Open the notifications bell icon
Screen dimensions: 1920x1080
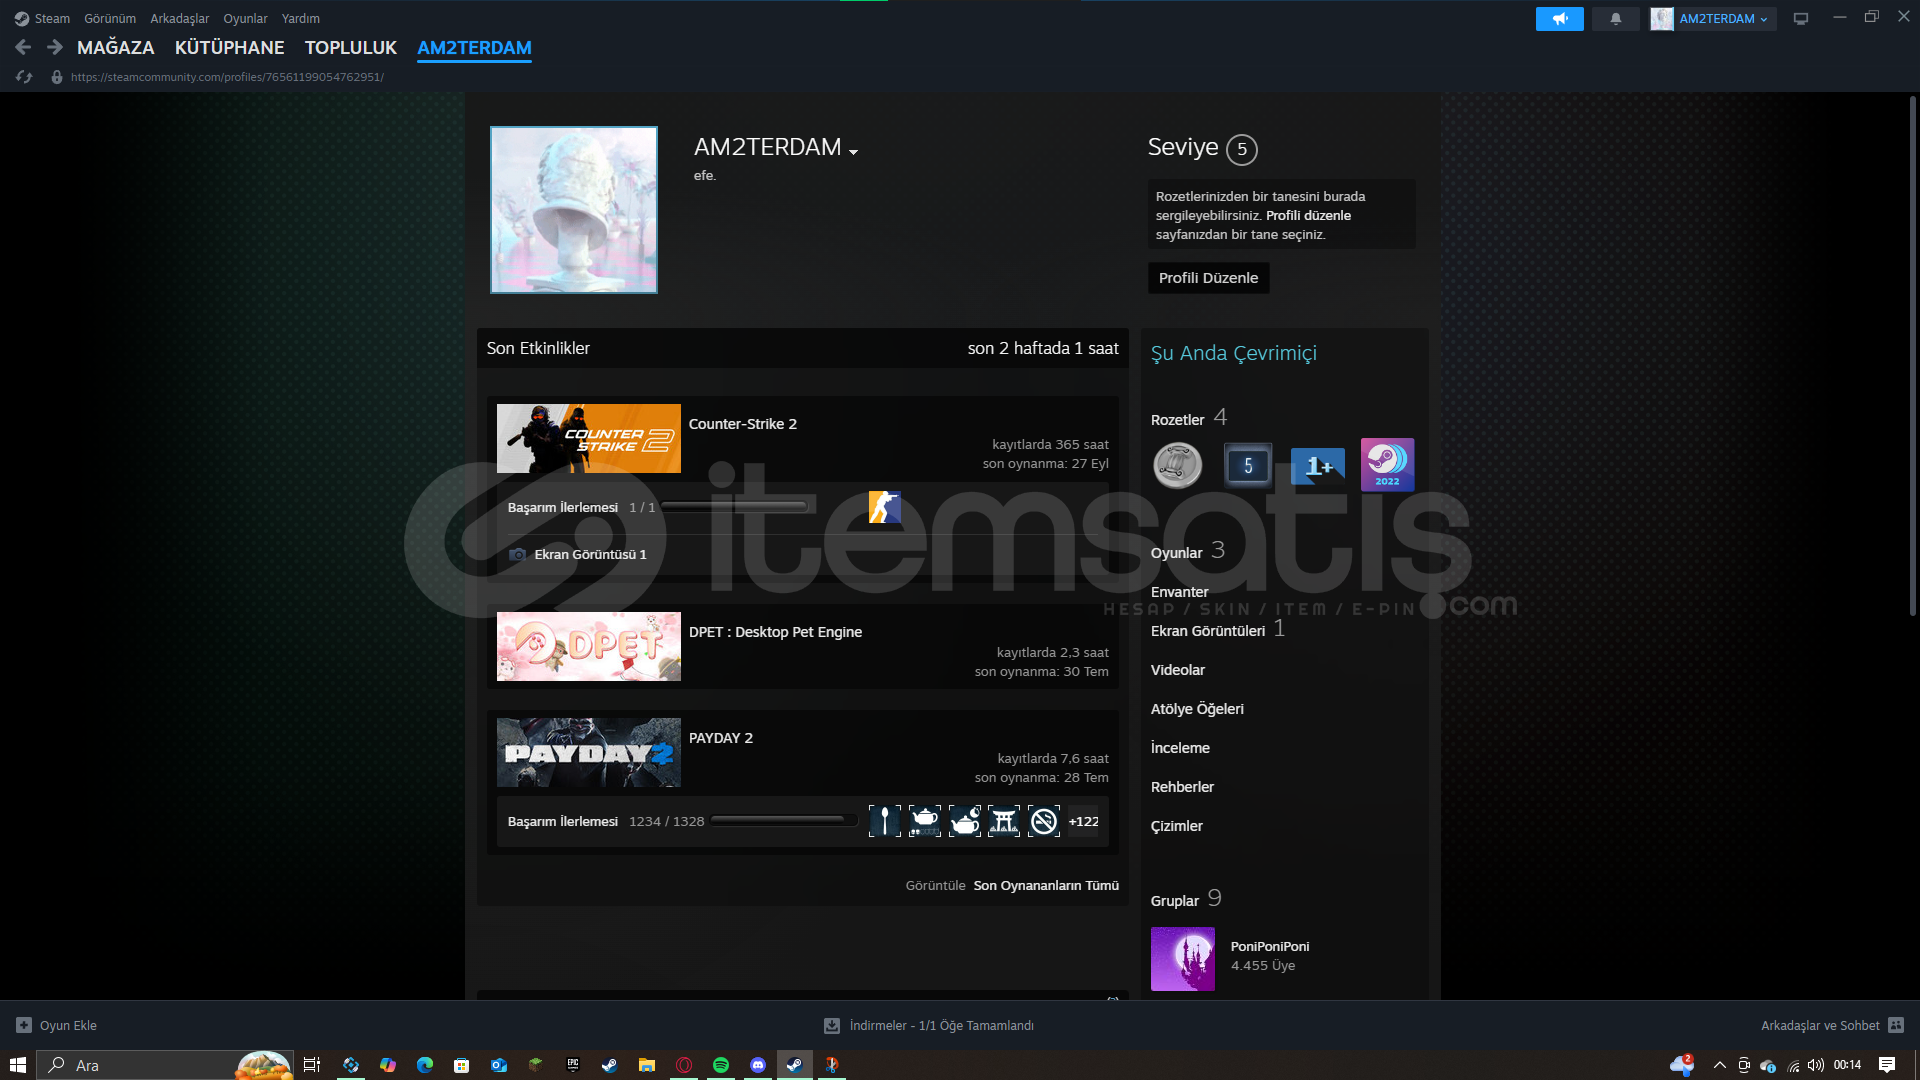(1615, 19)
